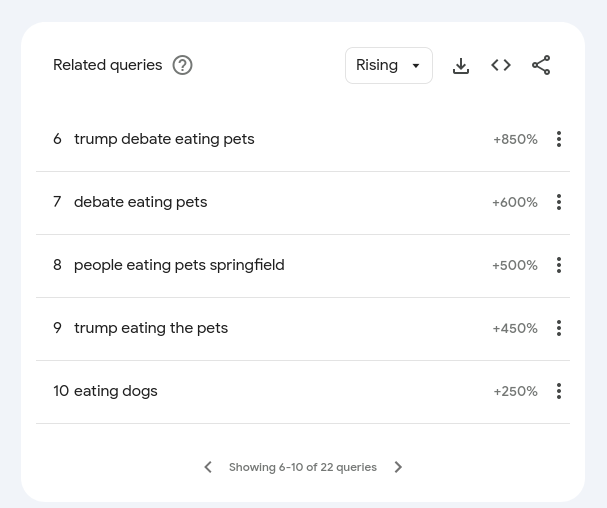The image size is (607, 508).
Task: Expand the Rising dropdown
Action: coord(389,65)
